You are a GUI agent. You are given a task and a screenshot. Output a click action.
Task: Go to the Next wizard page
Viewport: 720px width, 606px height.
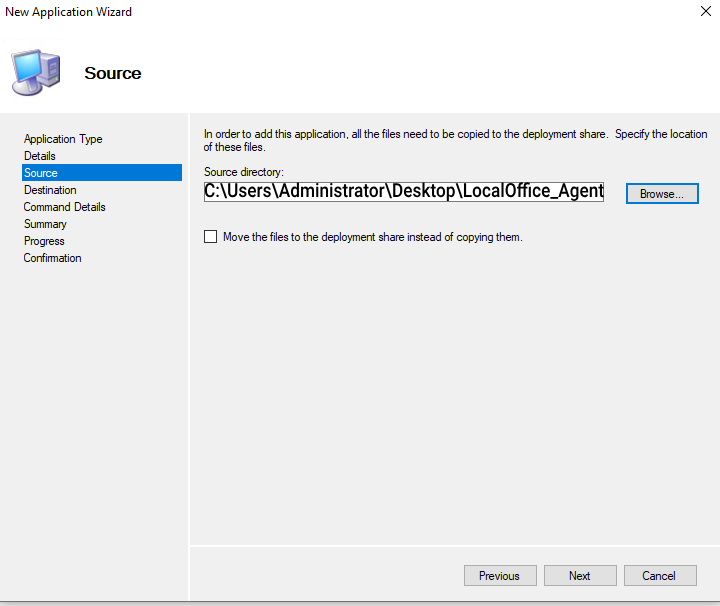pyautogui.click(x=580, y=576)
